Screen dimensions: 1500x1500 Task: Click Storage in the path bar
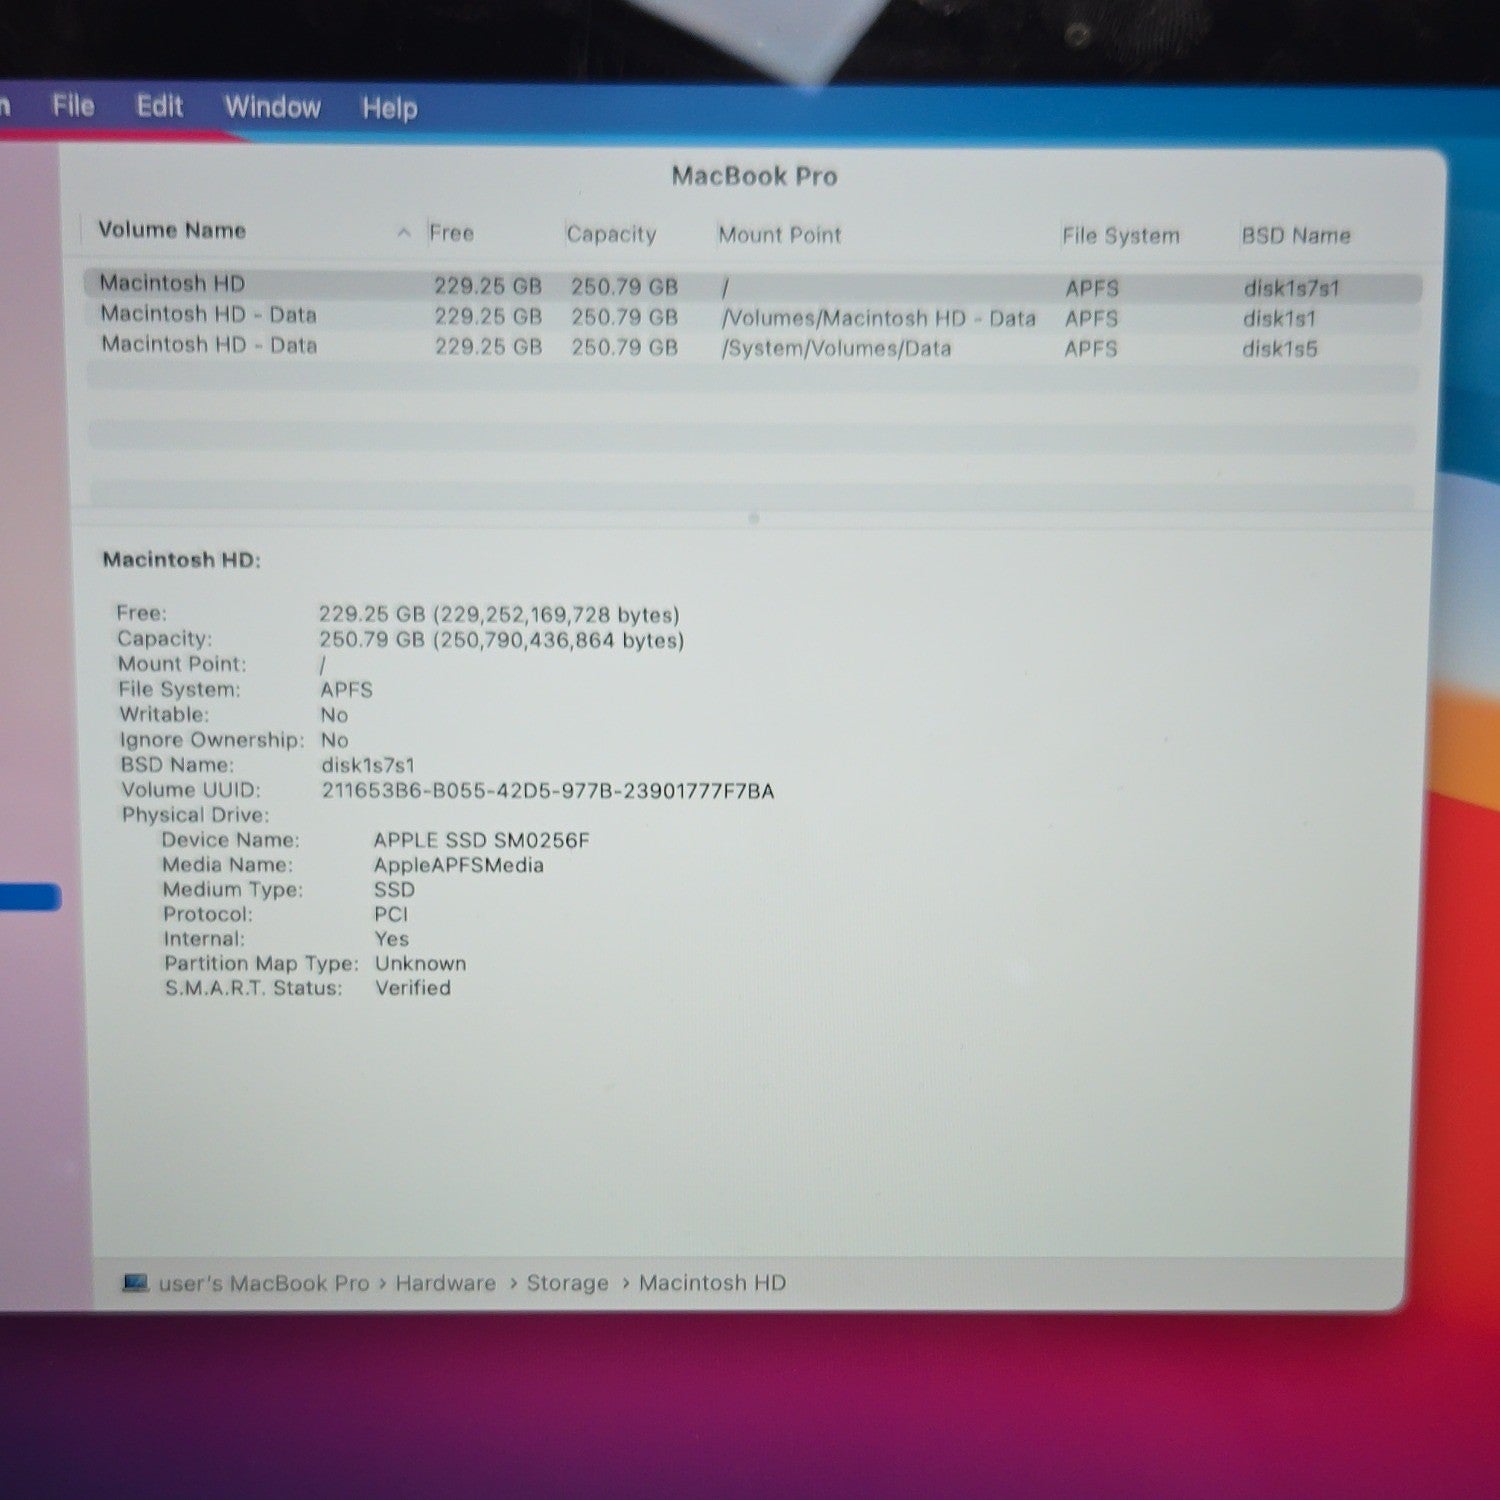point(567,1283)
